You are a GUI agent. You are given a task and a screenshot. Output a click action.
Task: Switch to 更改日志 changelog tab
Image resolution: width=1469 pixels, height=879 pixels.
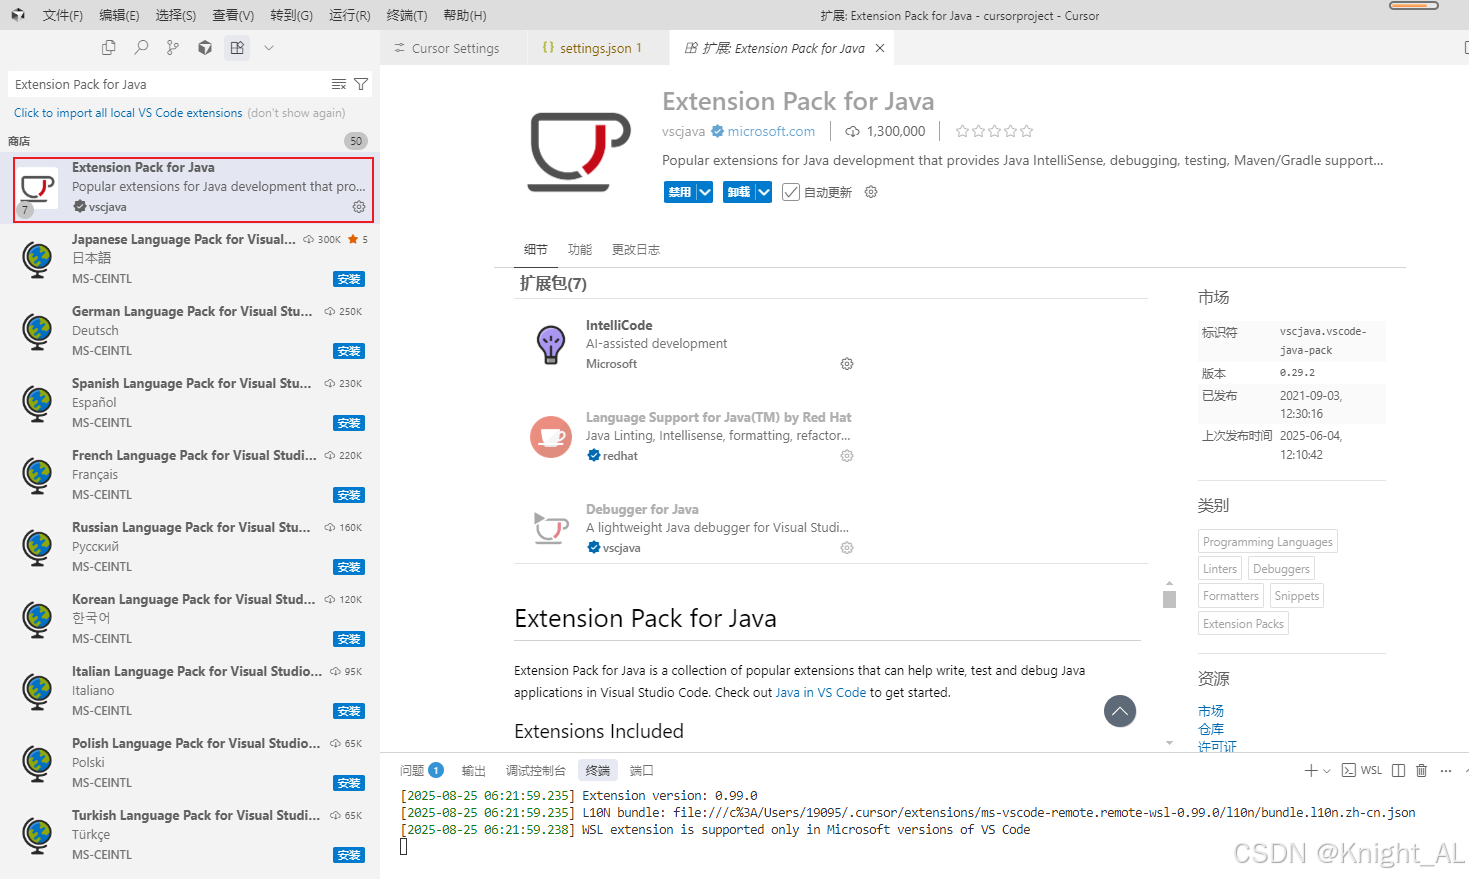[636, 250]
